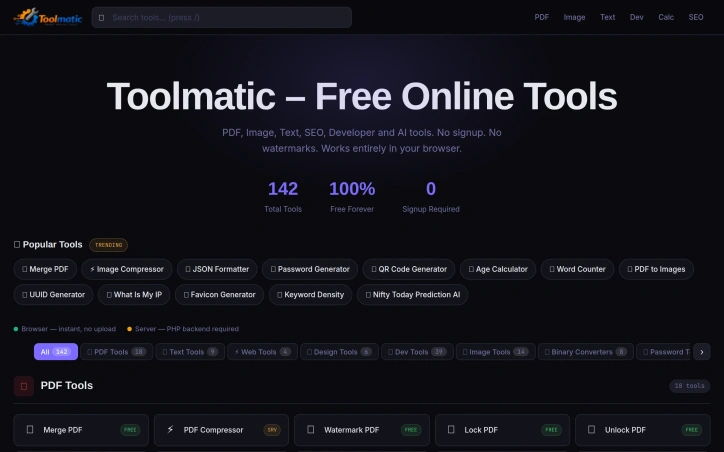Open Merge PDF popular tool chip
Screen dimensions: 724x452
[x=45, y=269]
